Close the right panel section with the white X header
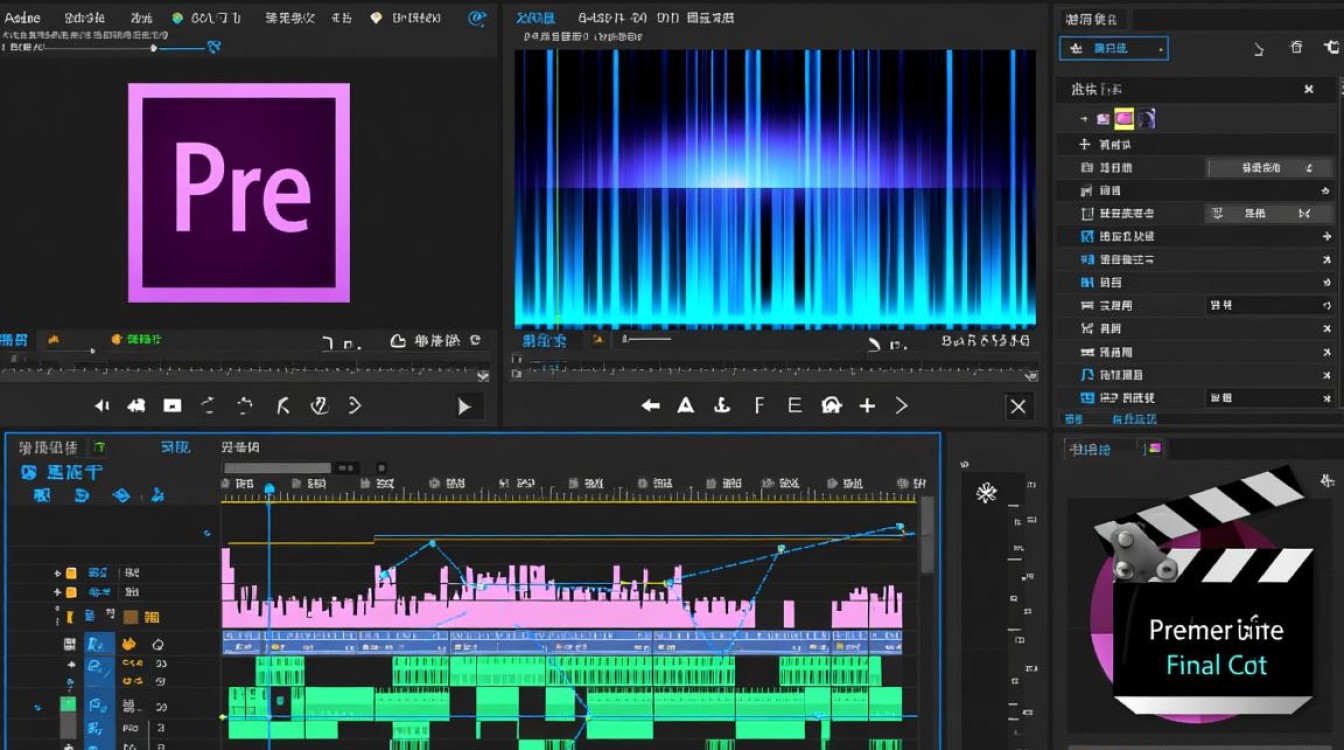The height and width of the screenshot is (750, 1344). point(1309,89)
